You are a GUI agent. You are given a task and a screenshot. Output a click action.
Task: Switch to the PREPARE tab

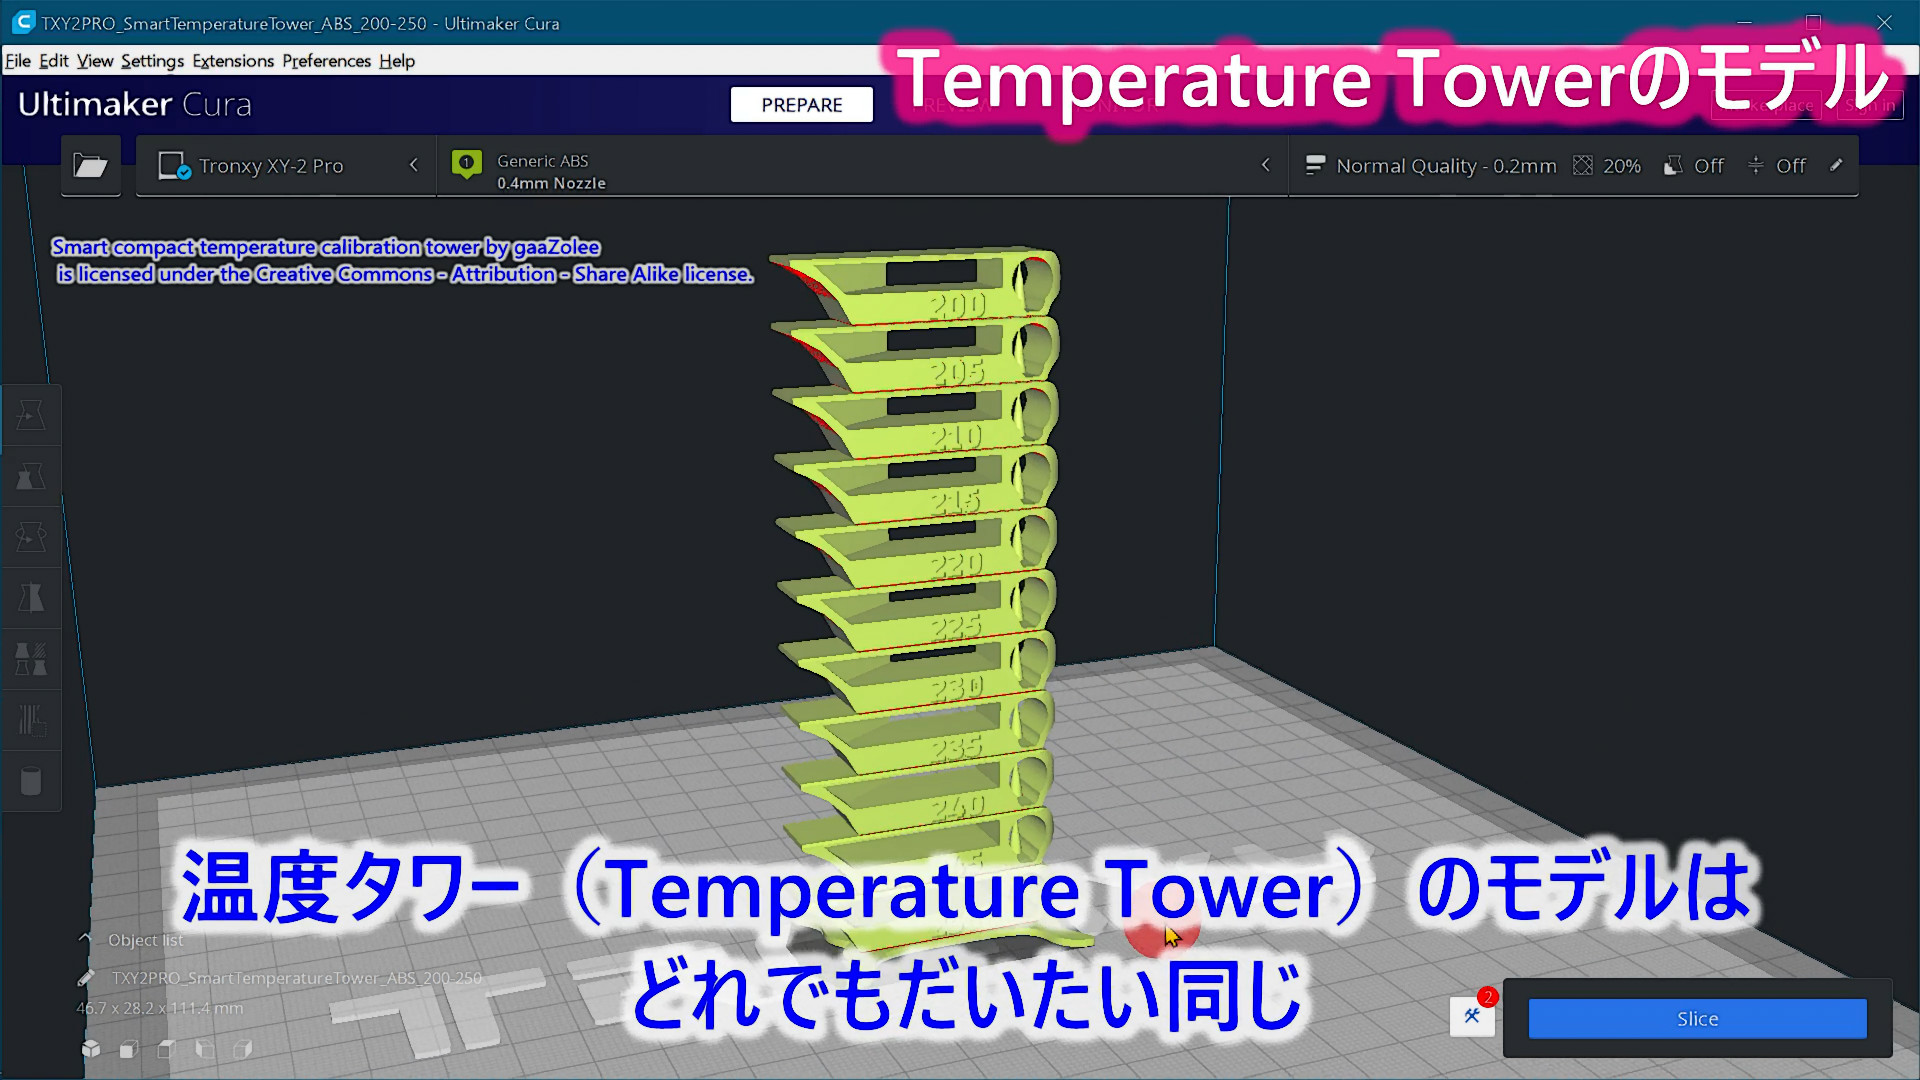tap(801, 104)
